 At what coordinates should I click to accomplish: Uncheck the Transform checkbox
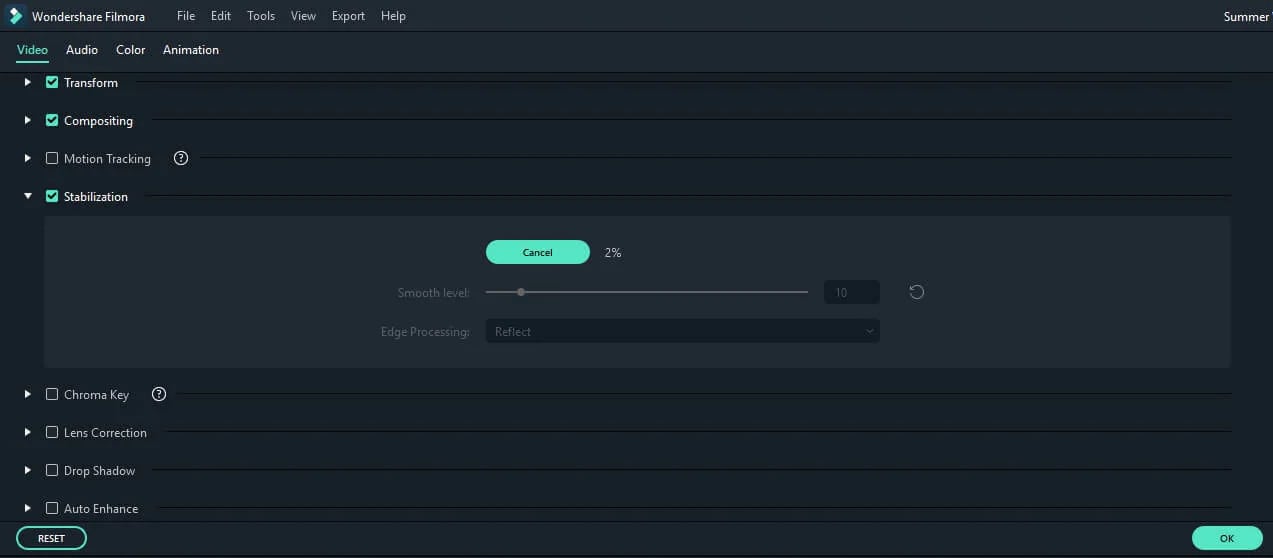click(x=52, y=82)
